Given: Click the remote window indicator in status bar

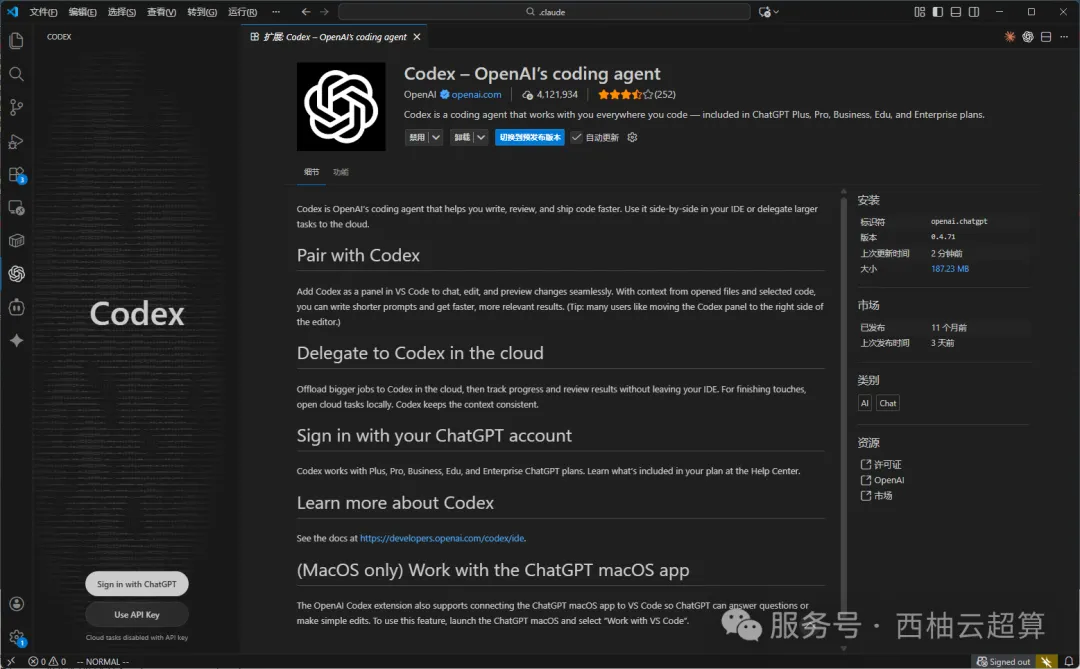Looking at the screenshot, I should click(x=11, y=661).
